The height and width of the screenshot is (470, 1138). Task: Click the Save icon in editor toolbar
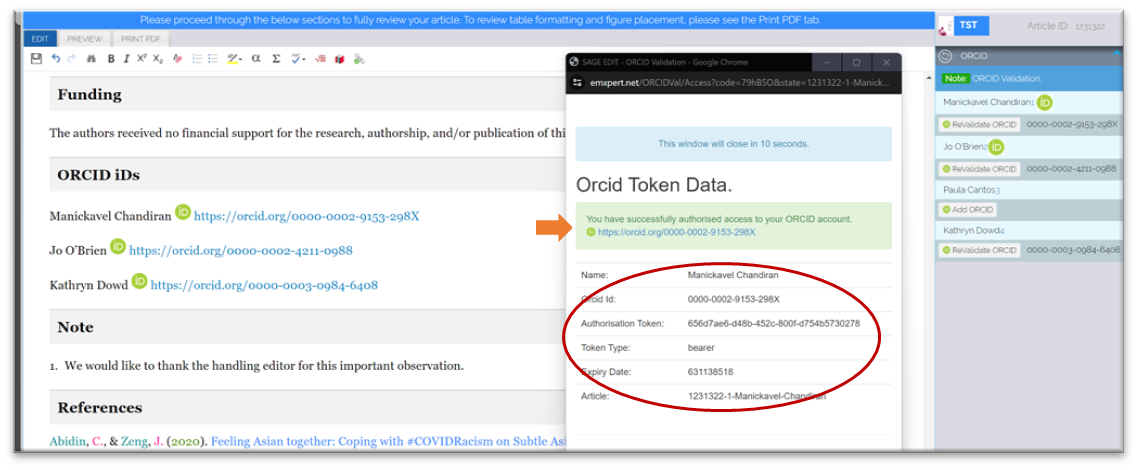(37, 59)
